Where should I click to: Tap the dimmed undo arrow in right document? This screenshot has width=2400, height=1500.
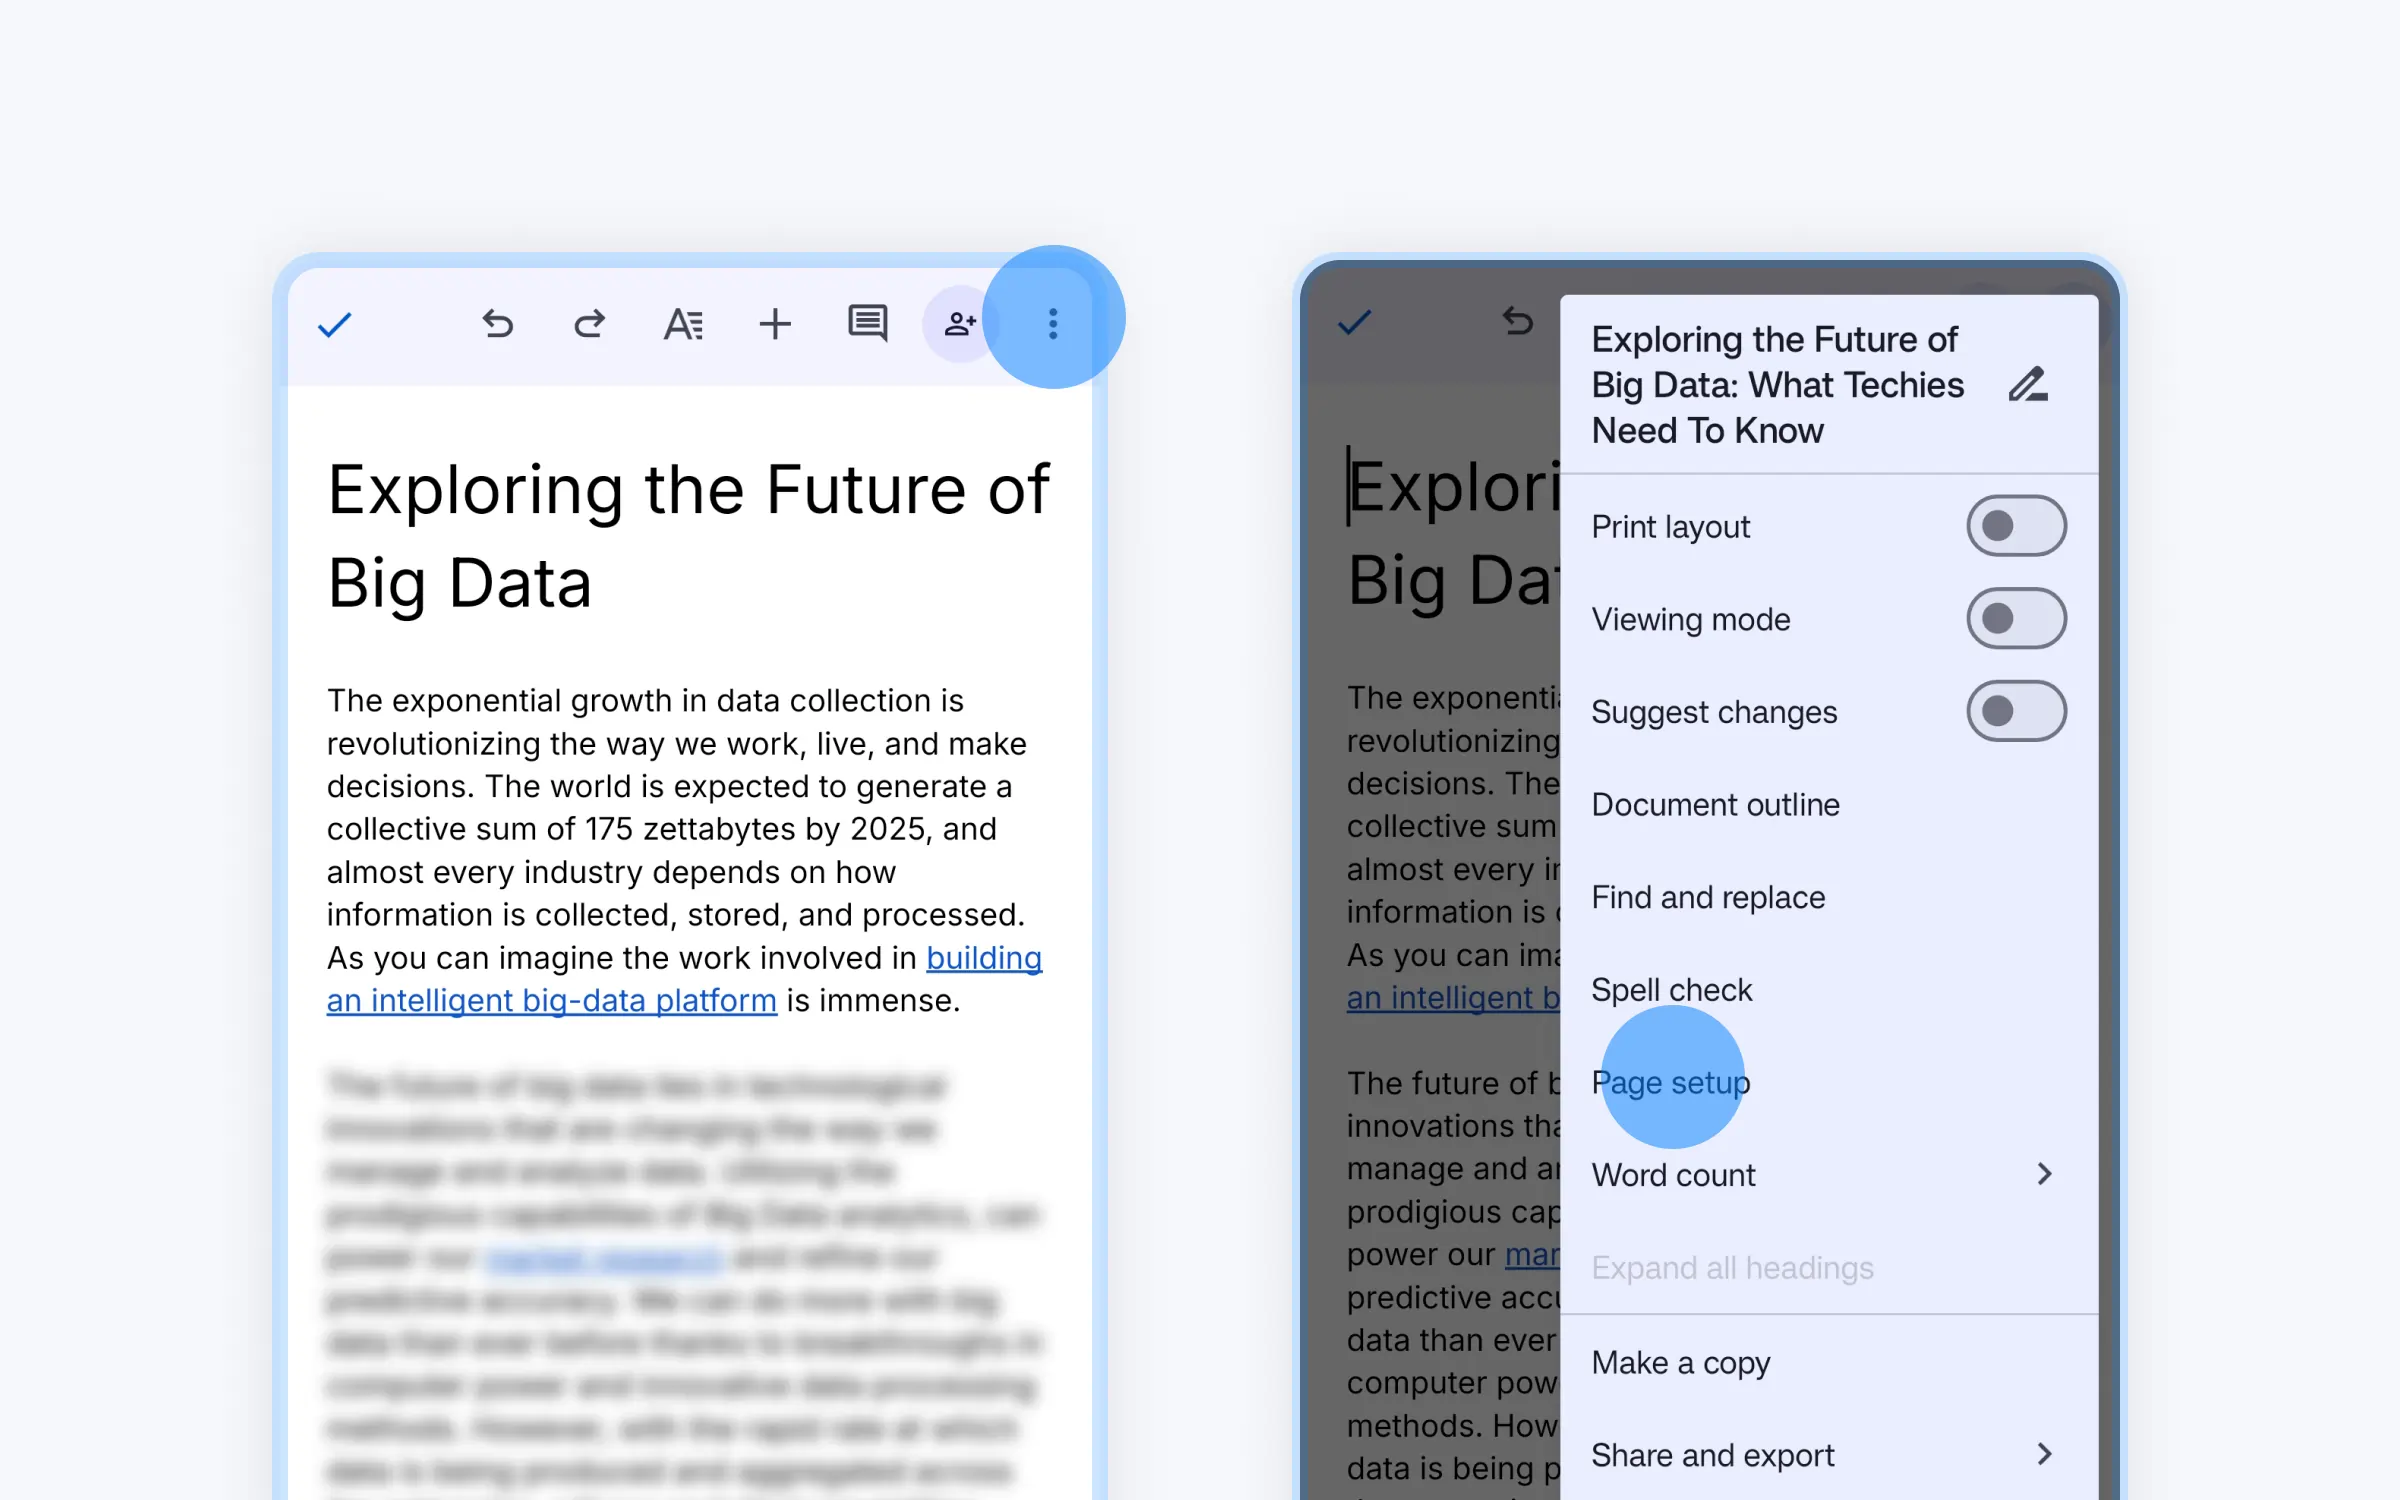pyautogui.click(x=1518, y=321)
